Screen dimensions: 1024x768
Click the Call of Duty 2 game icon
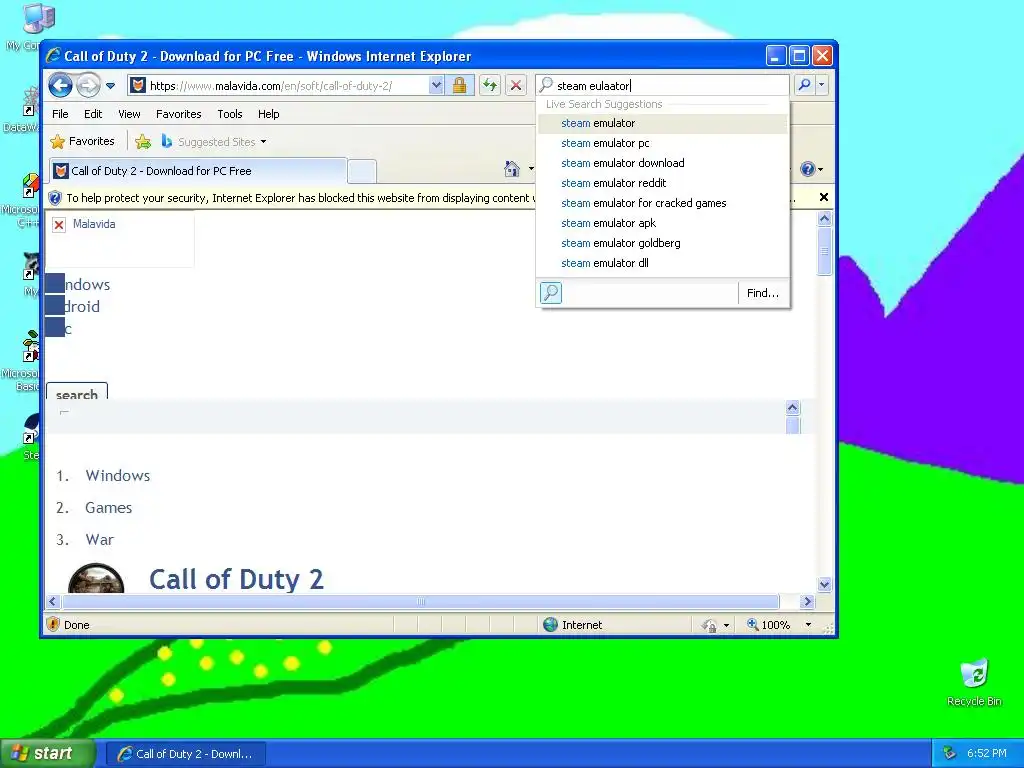[x=96, y=579]
